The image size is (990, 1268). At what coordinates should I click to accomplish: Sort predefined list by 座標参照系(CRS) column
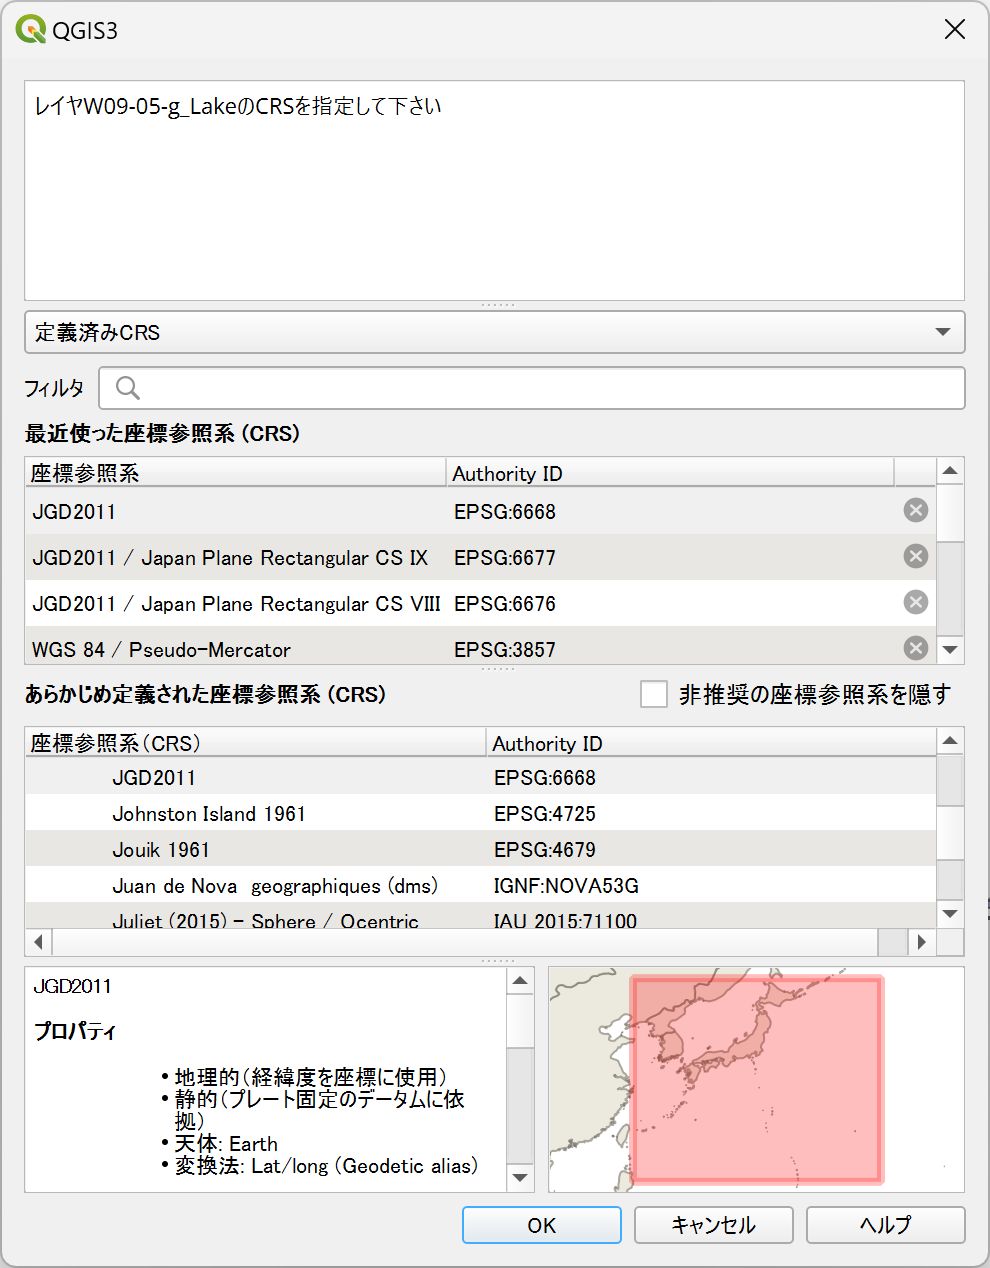(256, 743)
